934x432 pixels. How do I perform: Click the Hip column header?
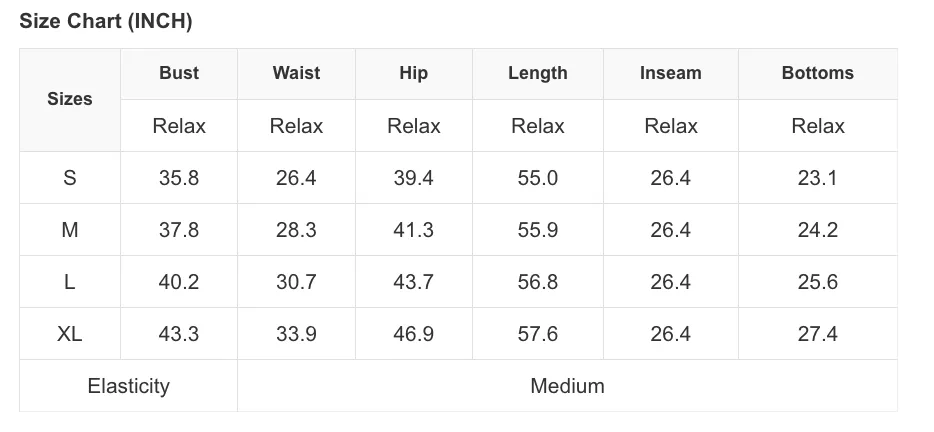pos(413,73)
